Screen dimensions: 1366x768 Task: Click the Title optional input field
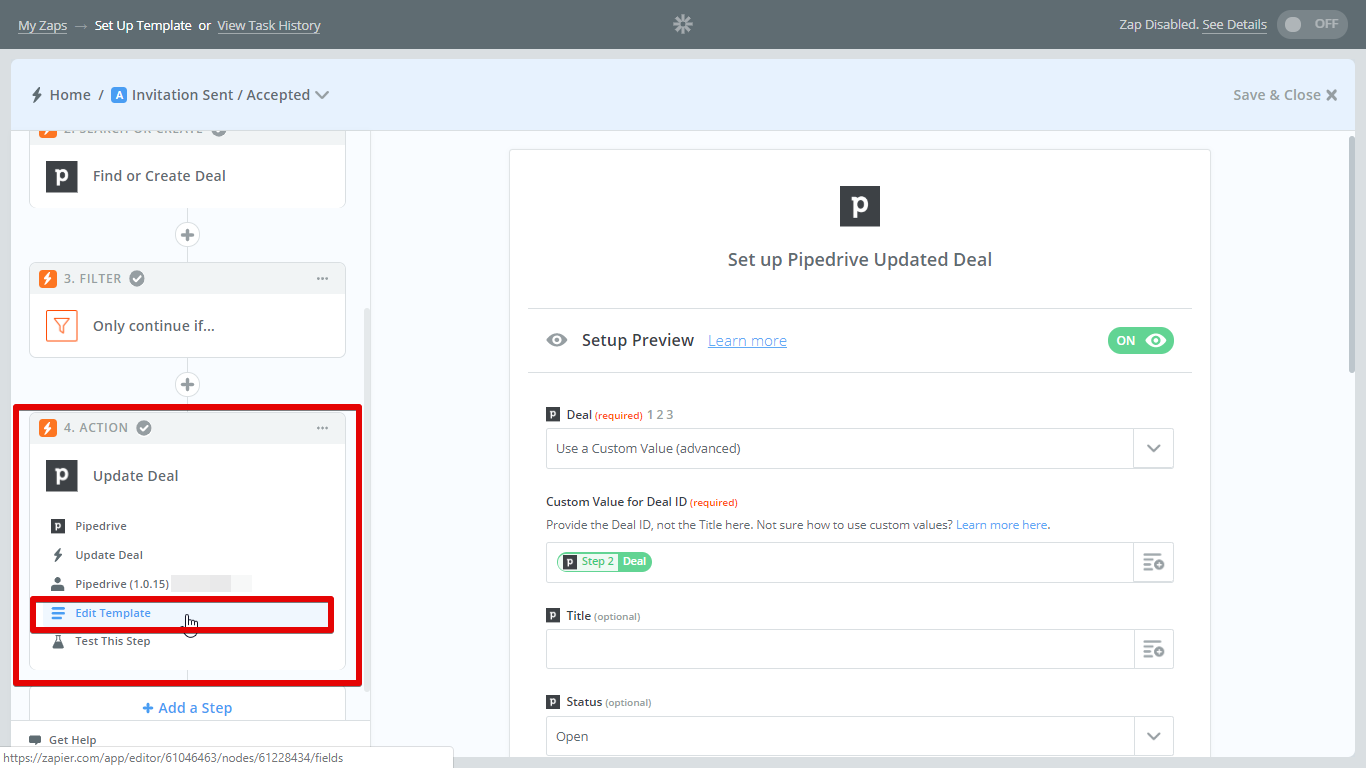pos(839,650)
